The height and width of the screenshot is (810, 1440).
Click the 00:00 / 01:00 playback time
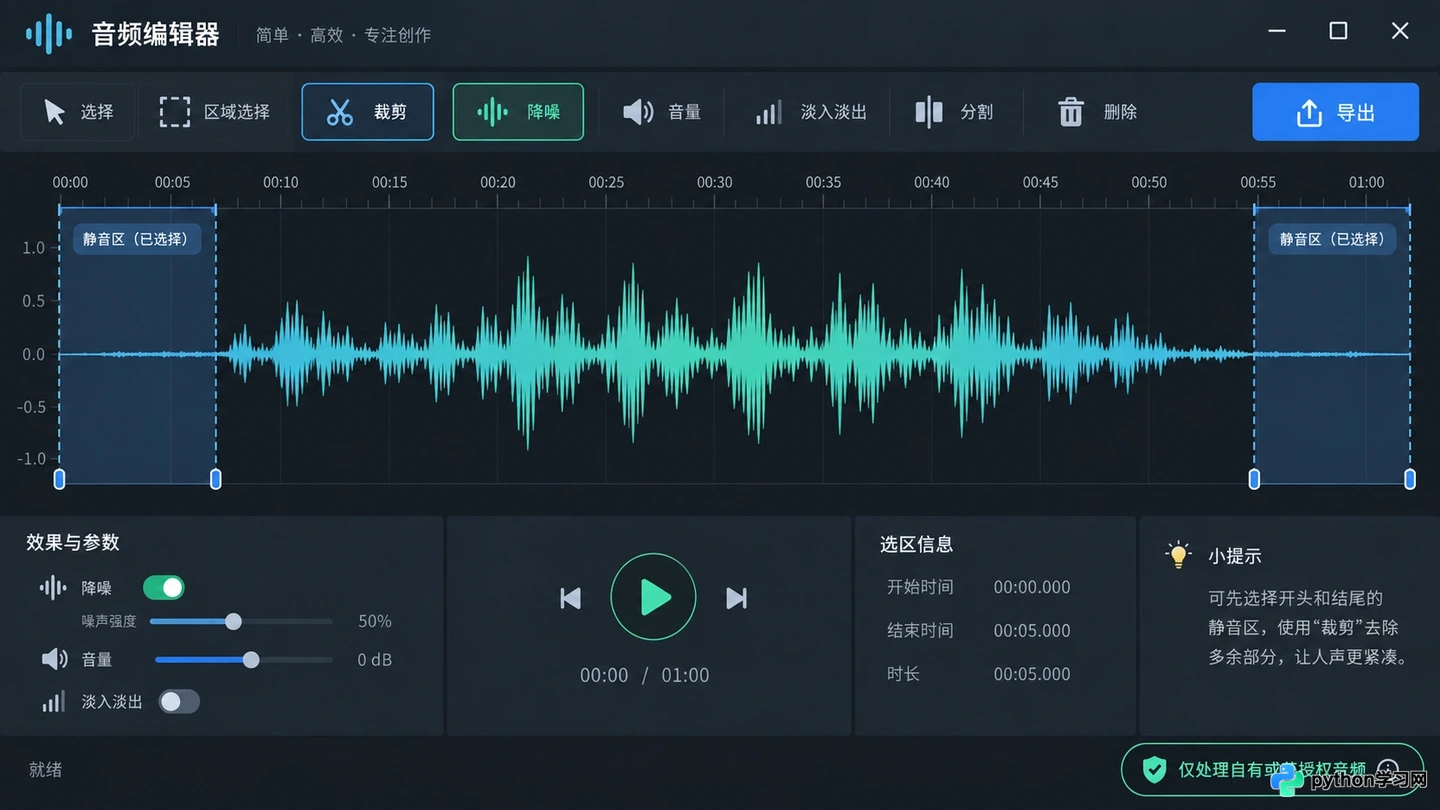click(645, 675)
